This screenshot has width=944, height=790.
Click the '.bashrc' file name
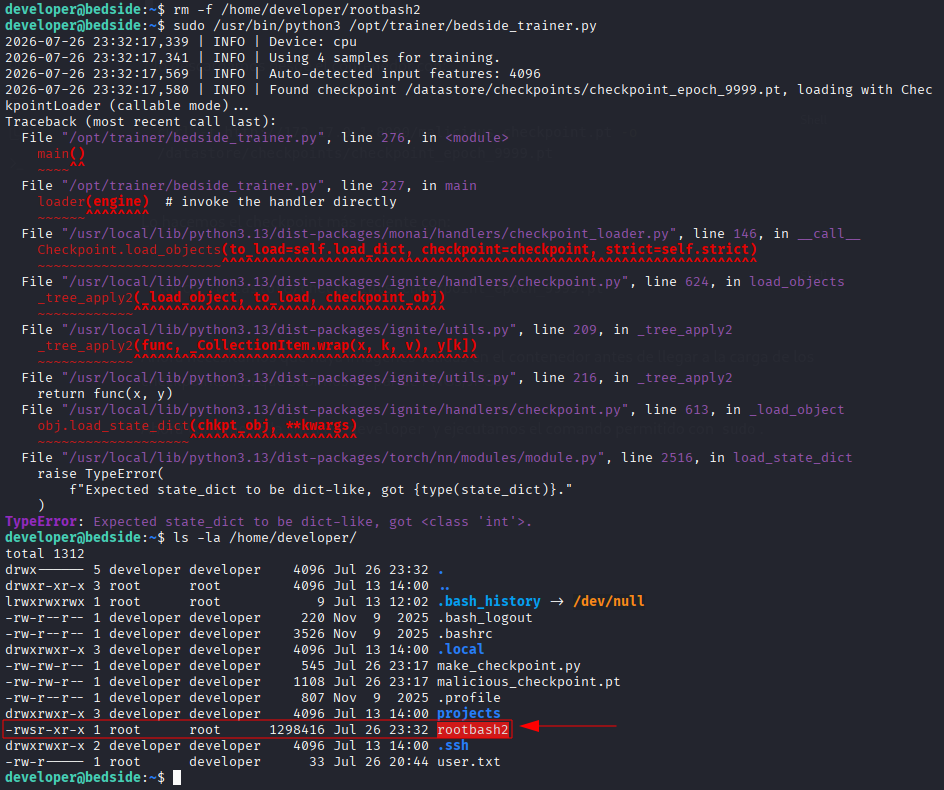click(x=465, y=633)
